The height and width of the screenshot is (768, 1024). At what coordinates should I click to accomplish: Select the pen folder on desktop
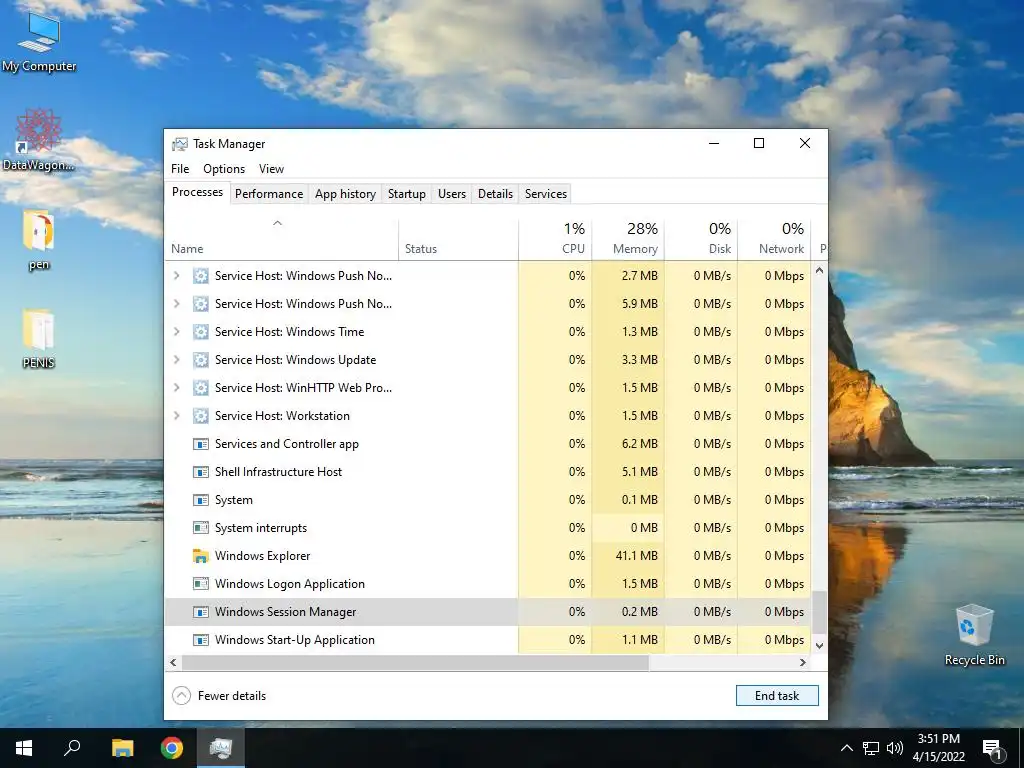coord(39,240)
